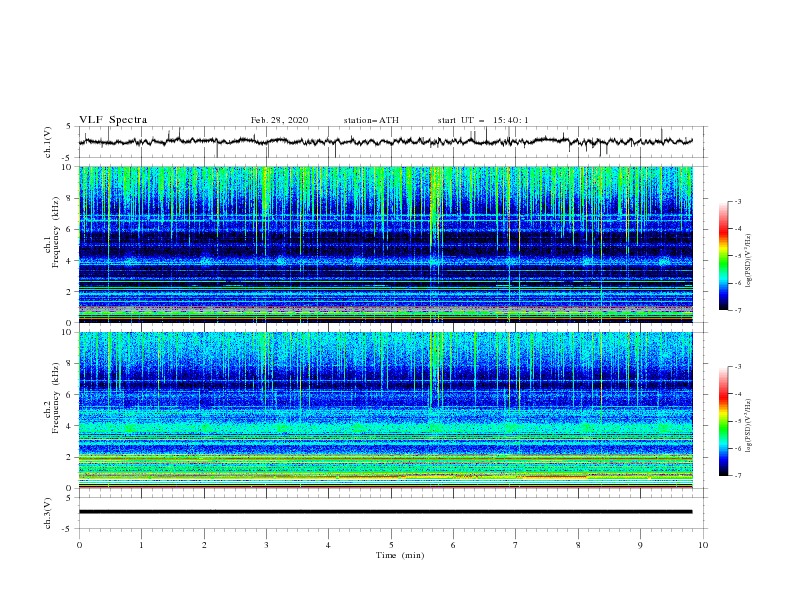Click the ch.1 voltage waveform trace
Screen dimensions: 792x612
[385, 141]
